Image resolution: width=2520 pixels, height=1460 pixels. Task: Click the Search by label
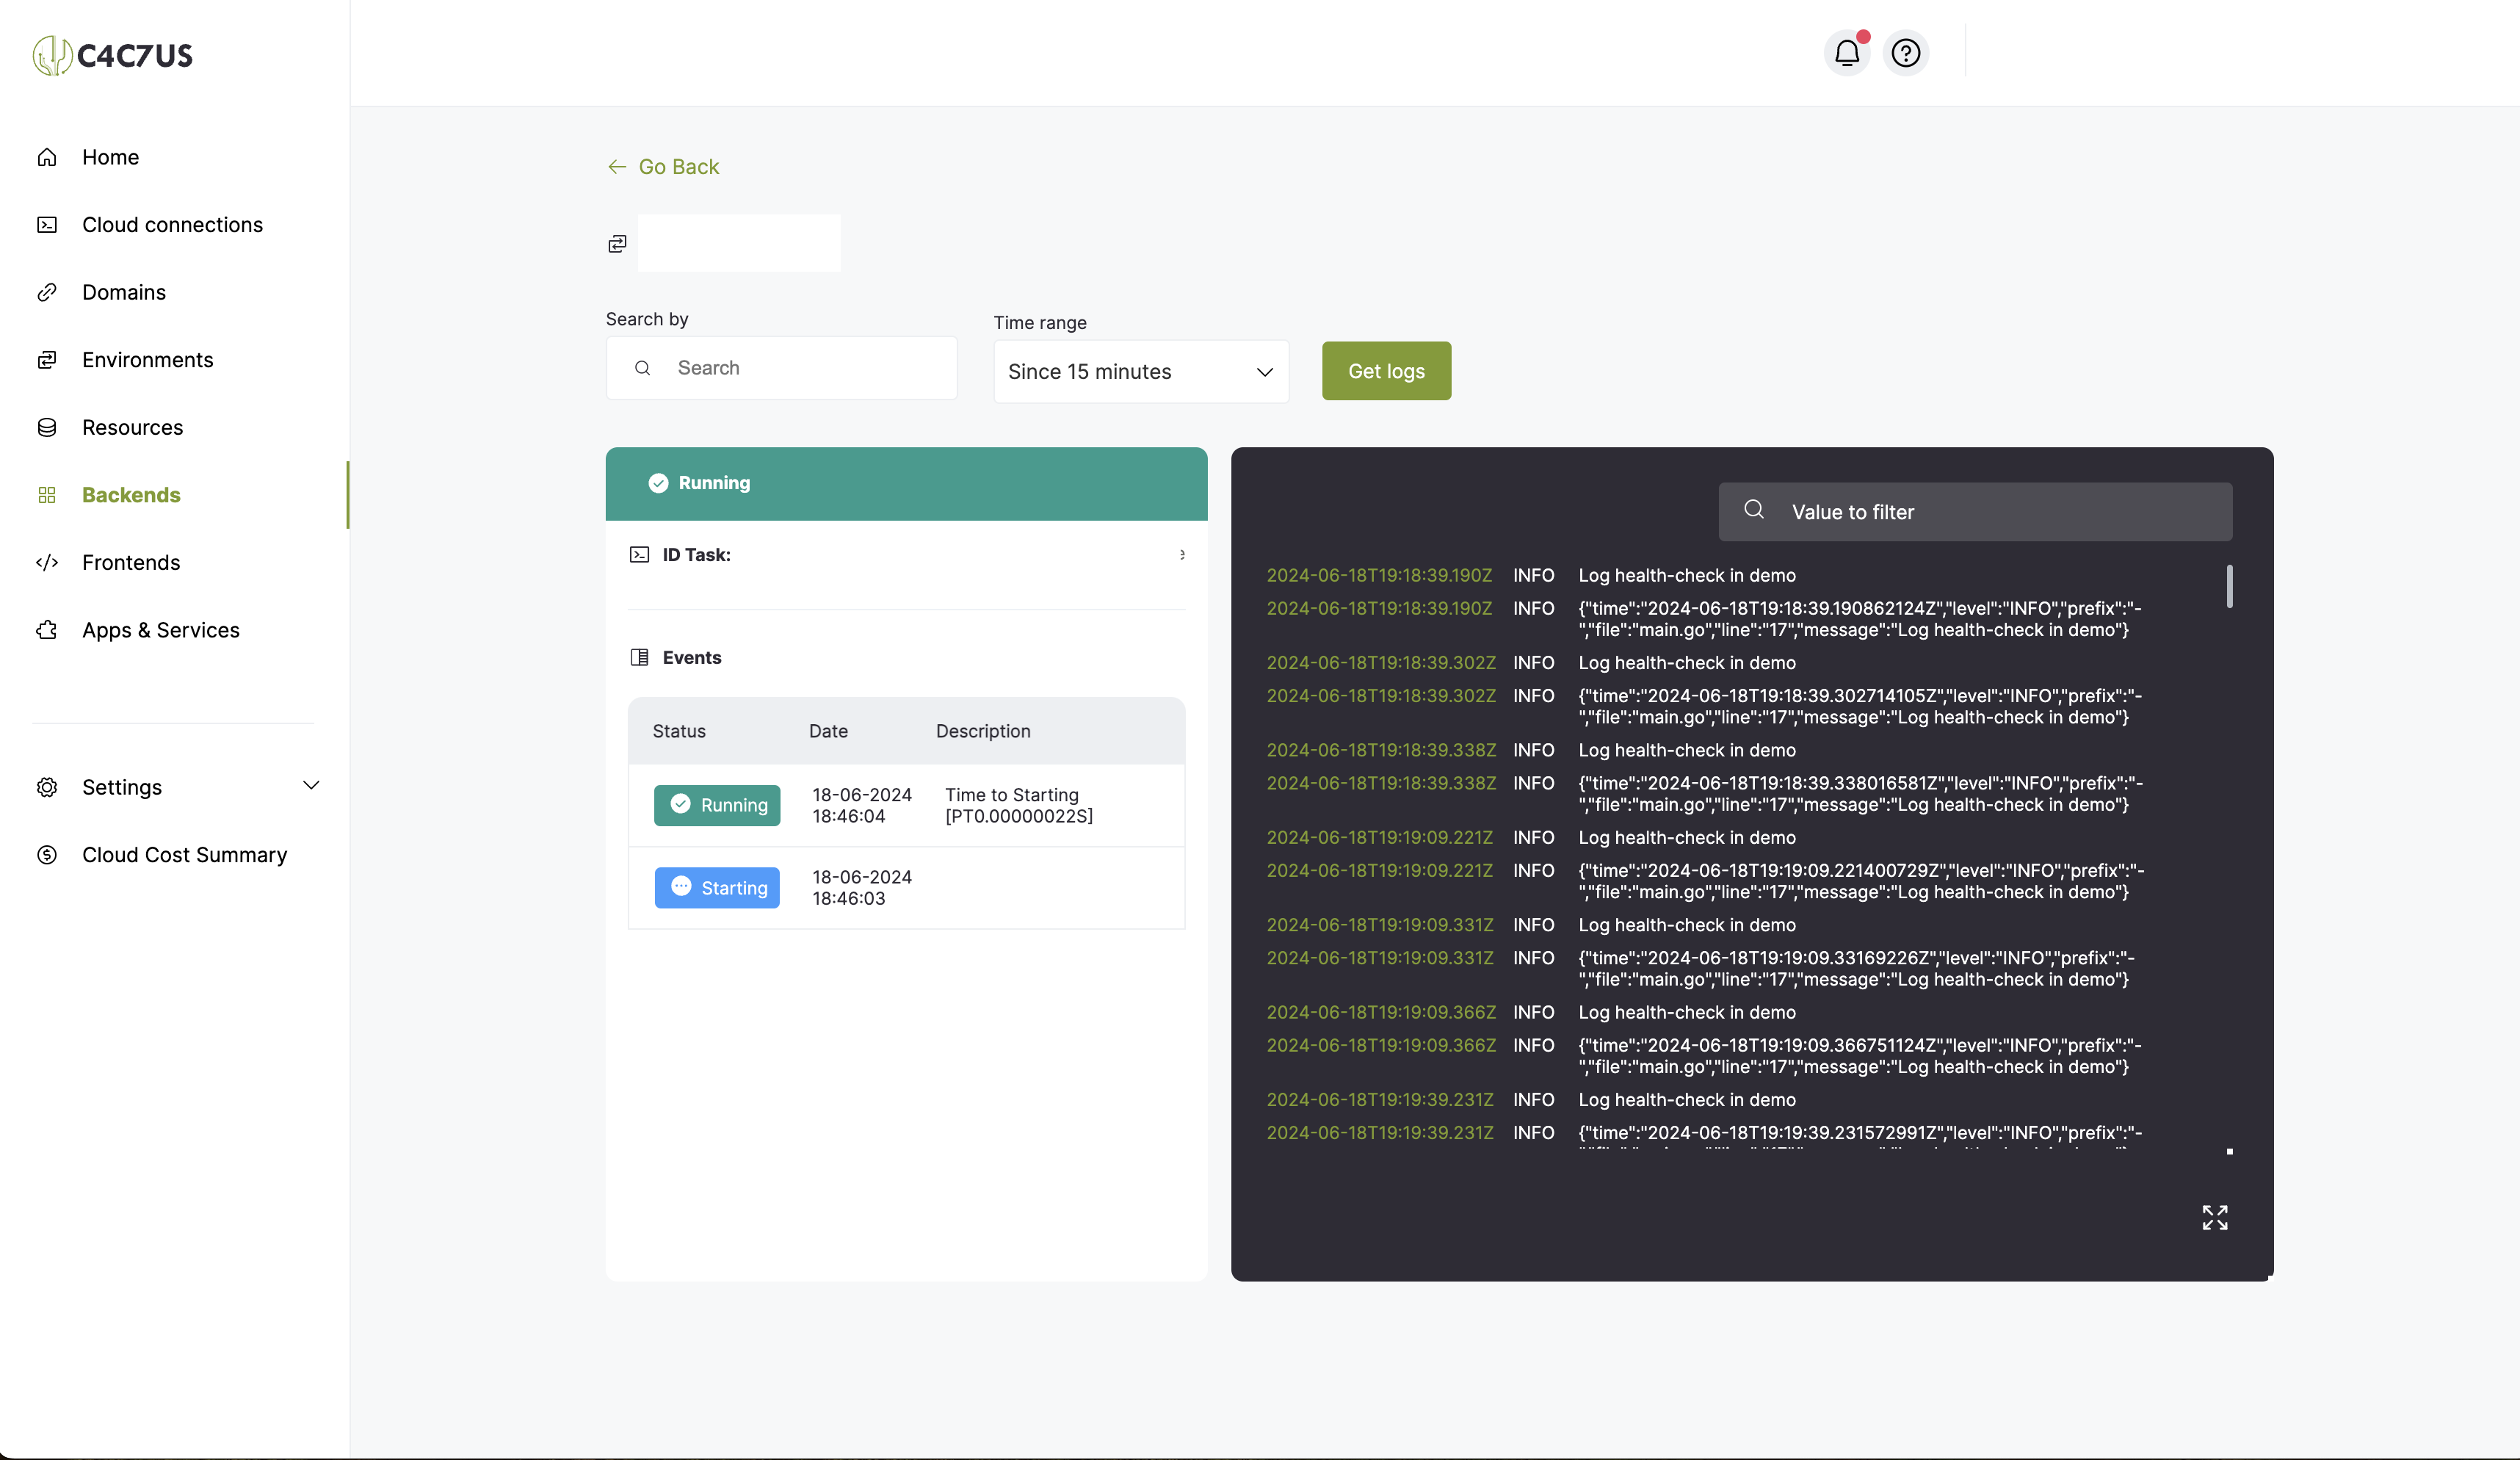point(647,319)
